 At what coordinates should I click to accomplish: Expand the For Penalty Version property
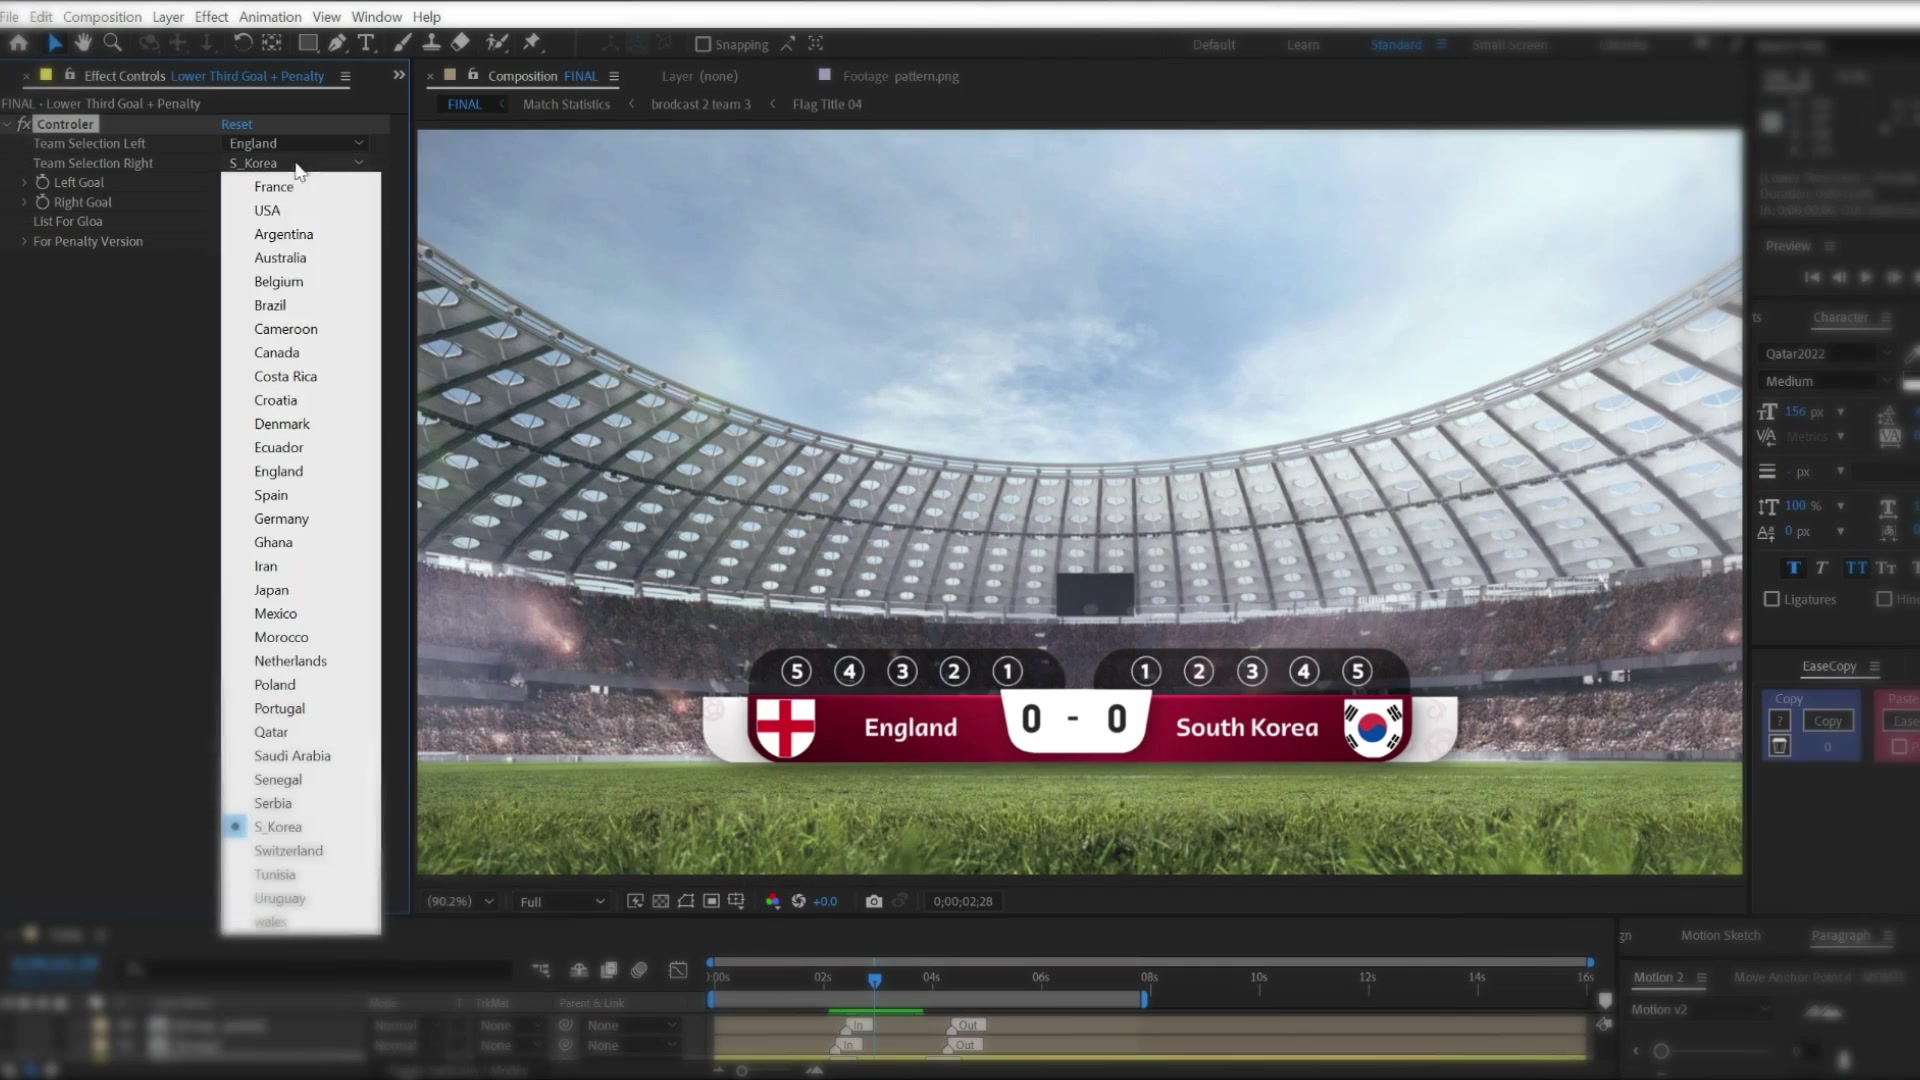tap(24, 241)
